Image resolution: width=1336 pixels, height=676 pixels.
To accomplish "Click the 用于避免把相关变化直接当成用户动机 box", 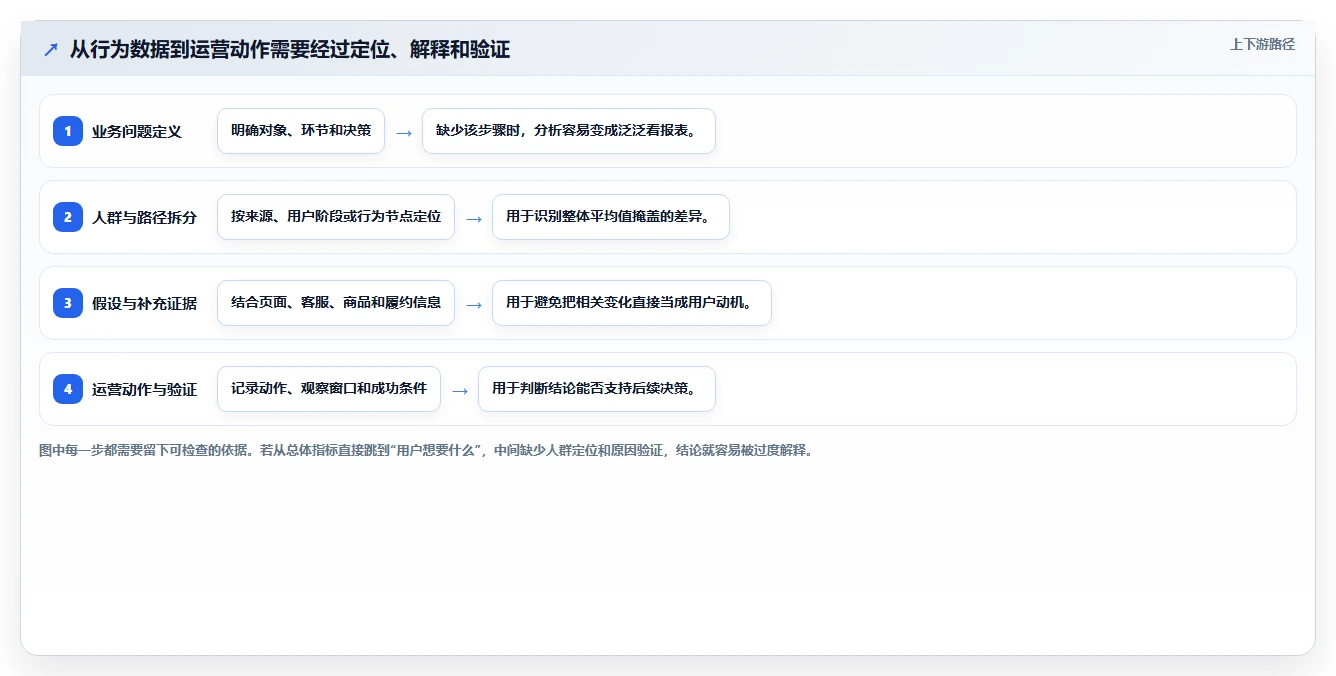I will click(x=632, y=303).
